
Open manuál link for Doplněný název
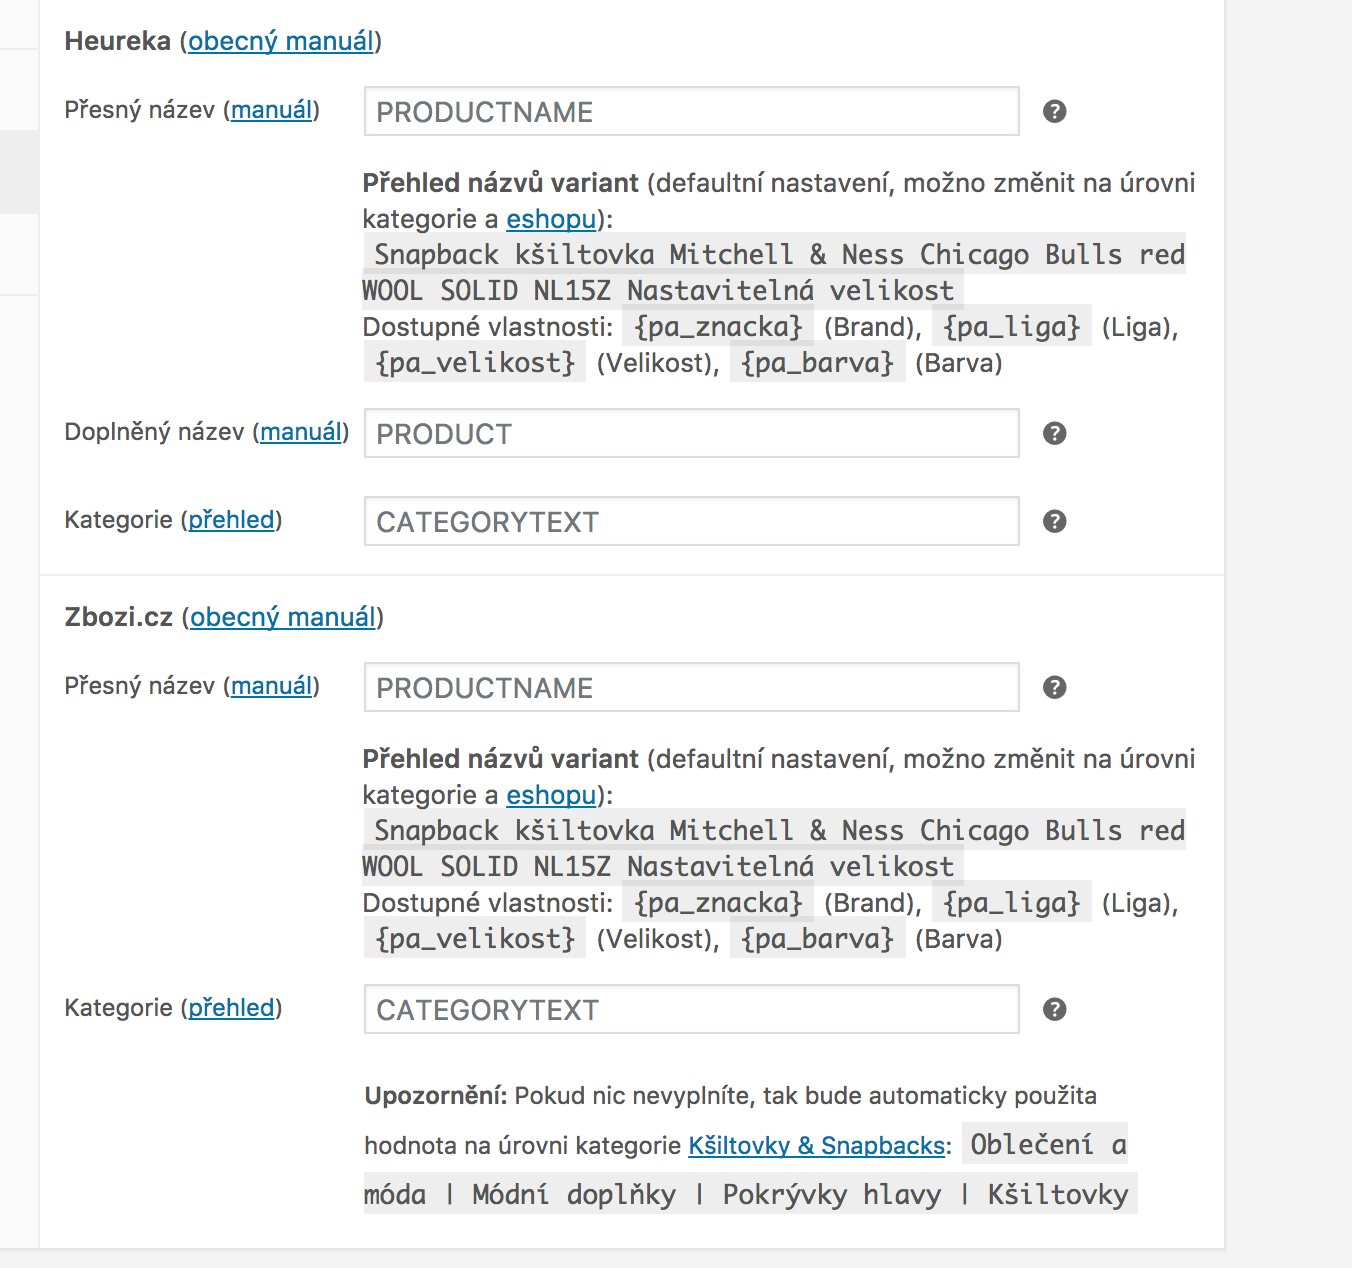click(x=301, y=432)
